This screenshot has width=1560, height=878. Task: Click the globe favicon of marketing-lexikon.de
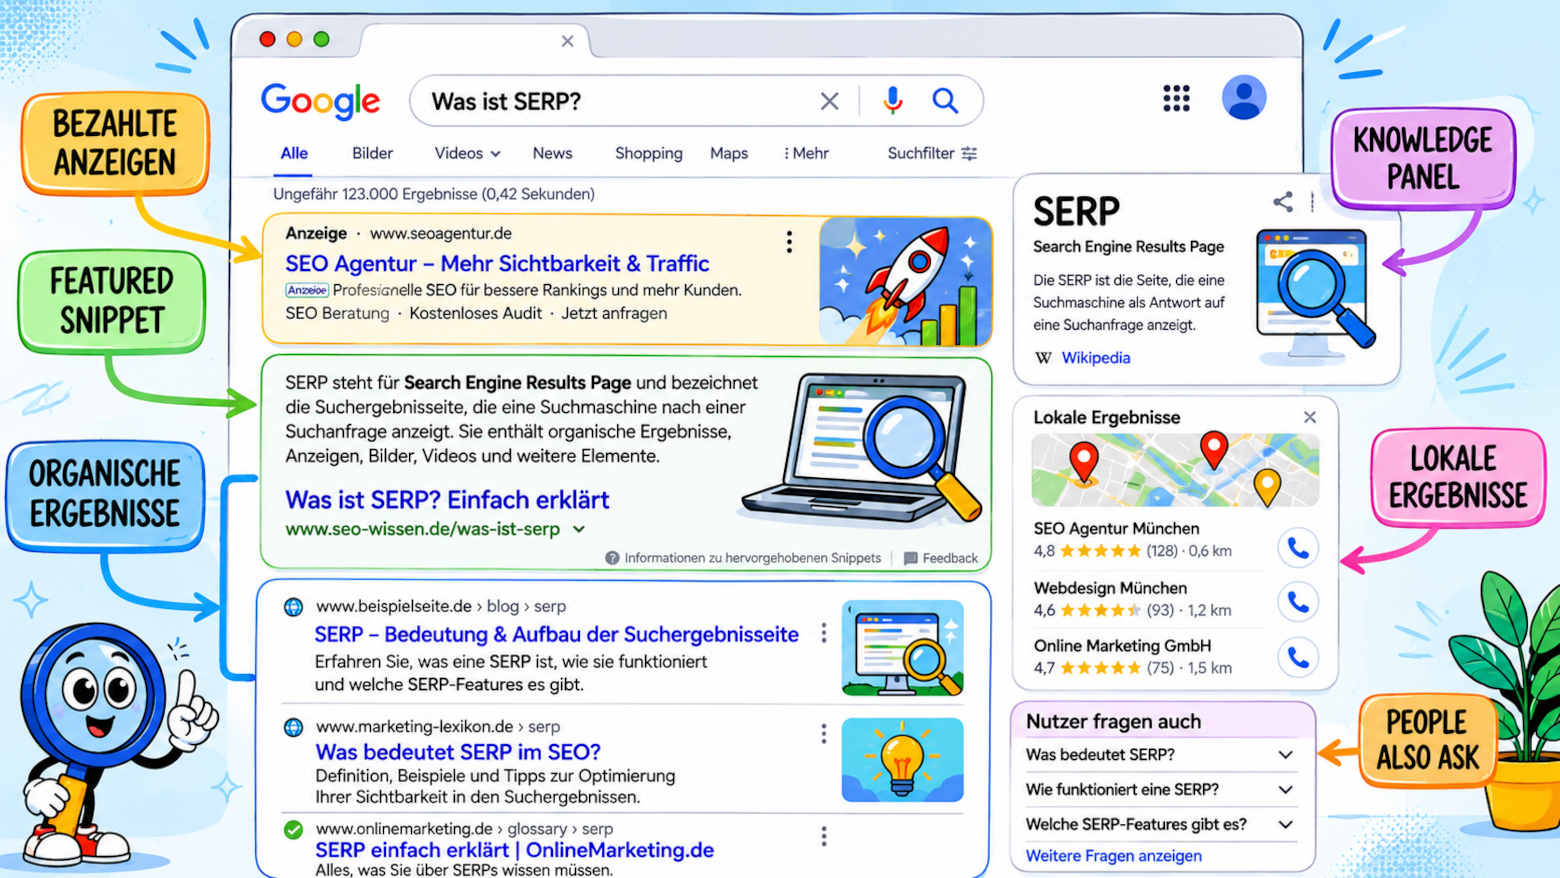[293, 727]
